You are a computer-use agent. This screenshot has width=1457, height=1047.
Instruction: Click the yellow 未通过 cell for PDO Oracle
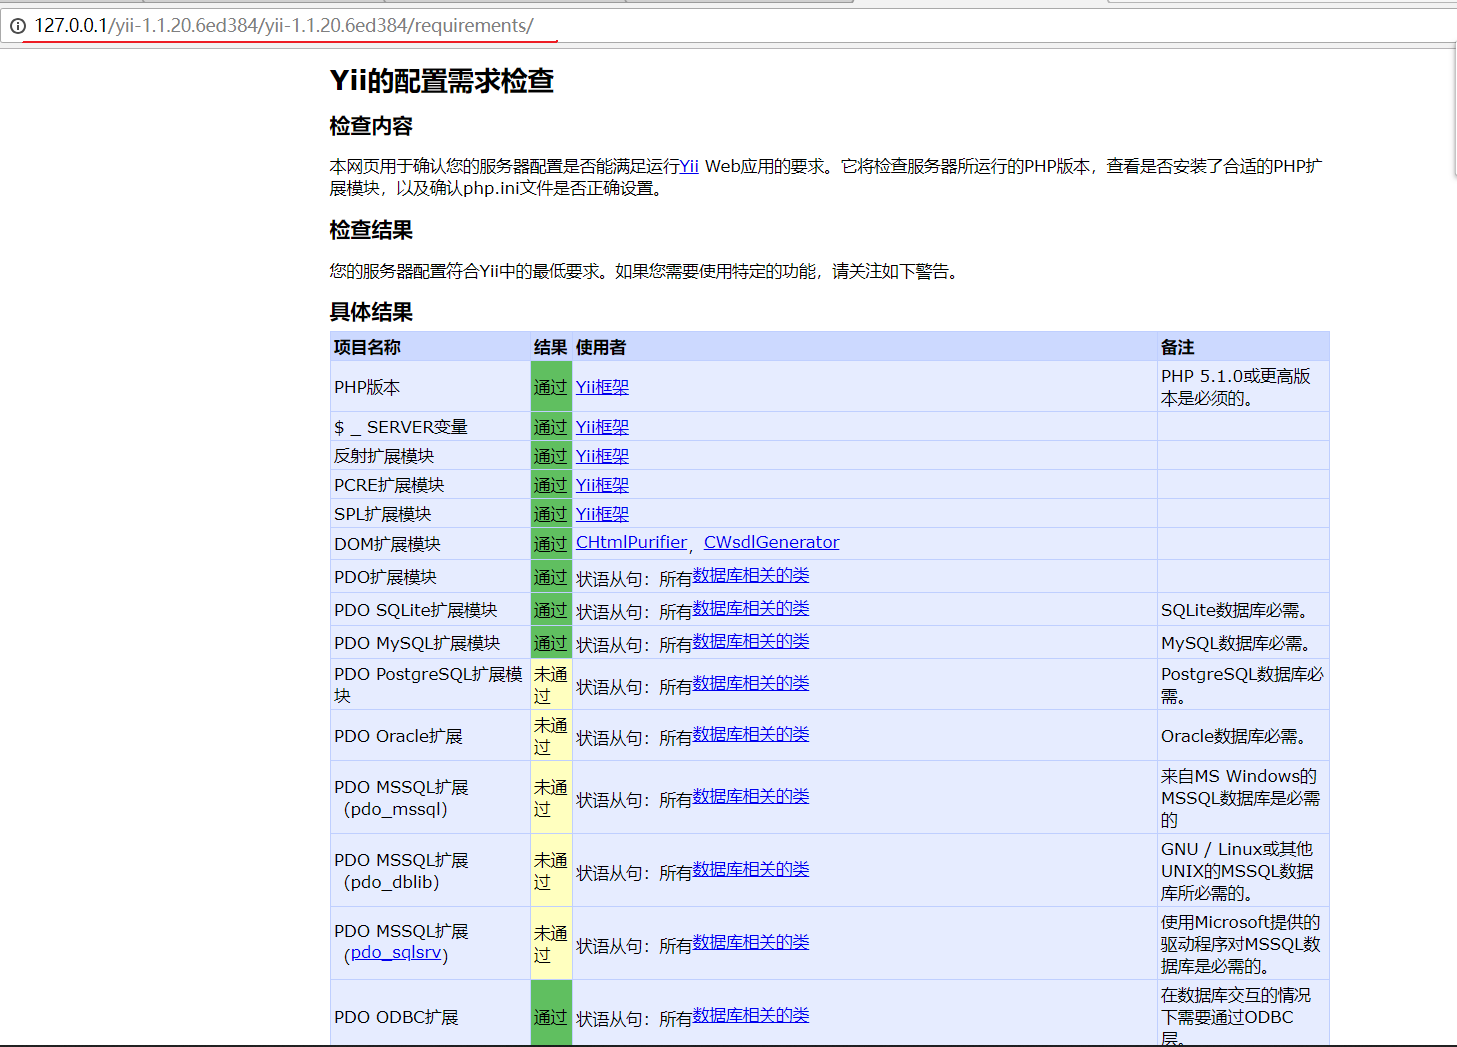coord(551,736)
